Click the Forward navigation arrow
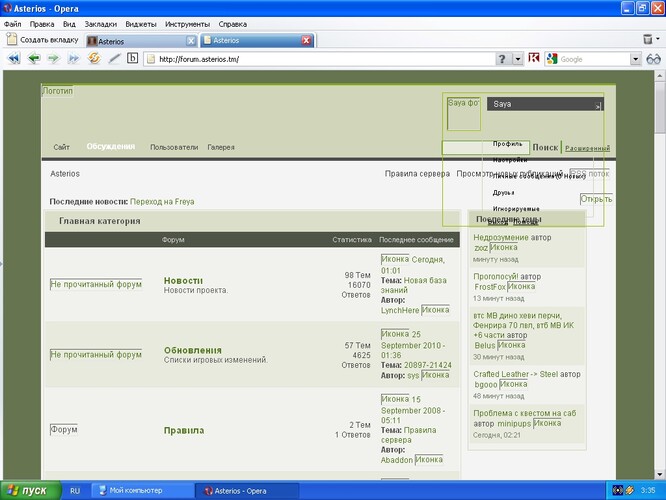The image size is (666, 500). coord(54,59)
